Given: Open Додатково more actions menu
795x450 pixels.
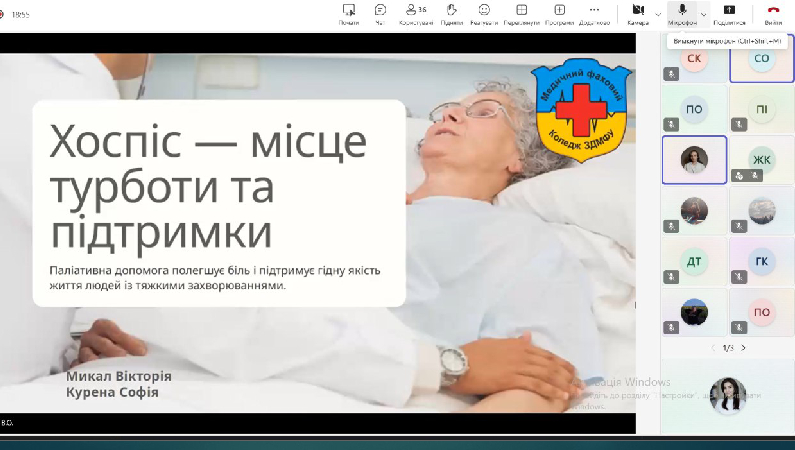Looking at the screenshot, I should 594,14.
